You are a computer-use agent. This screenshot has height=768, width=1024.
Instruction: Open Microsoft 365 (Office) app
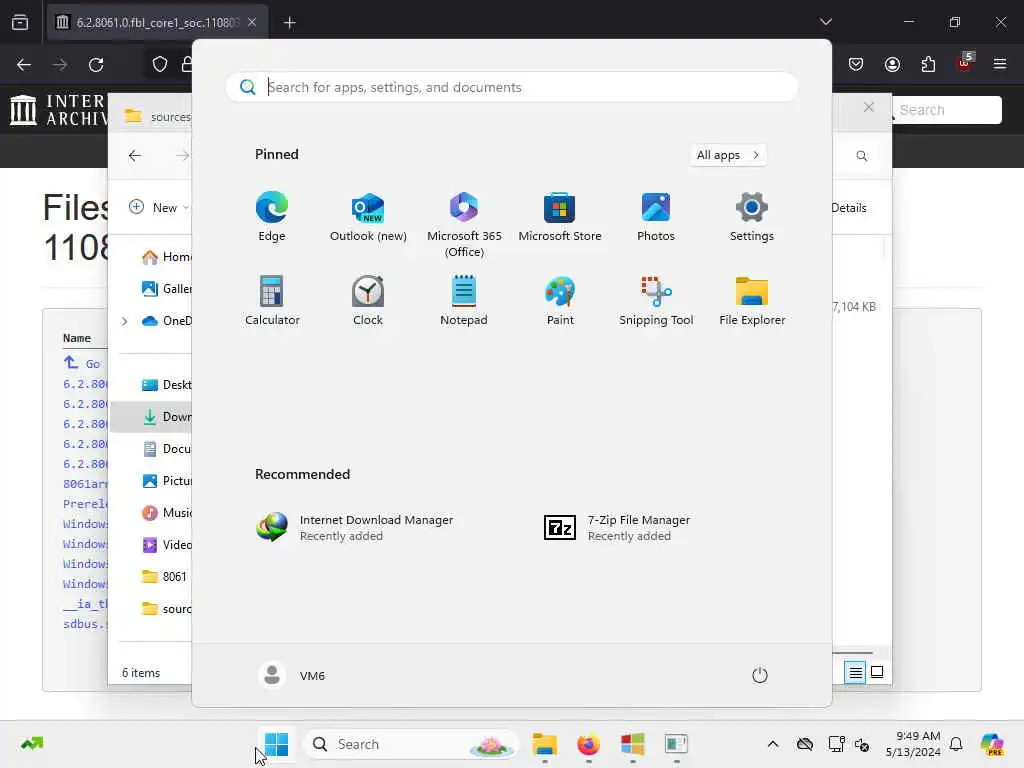click(464, 224)
